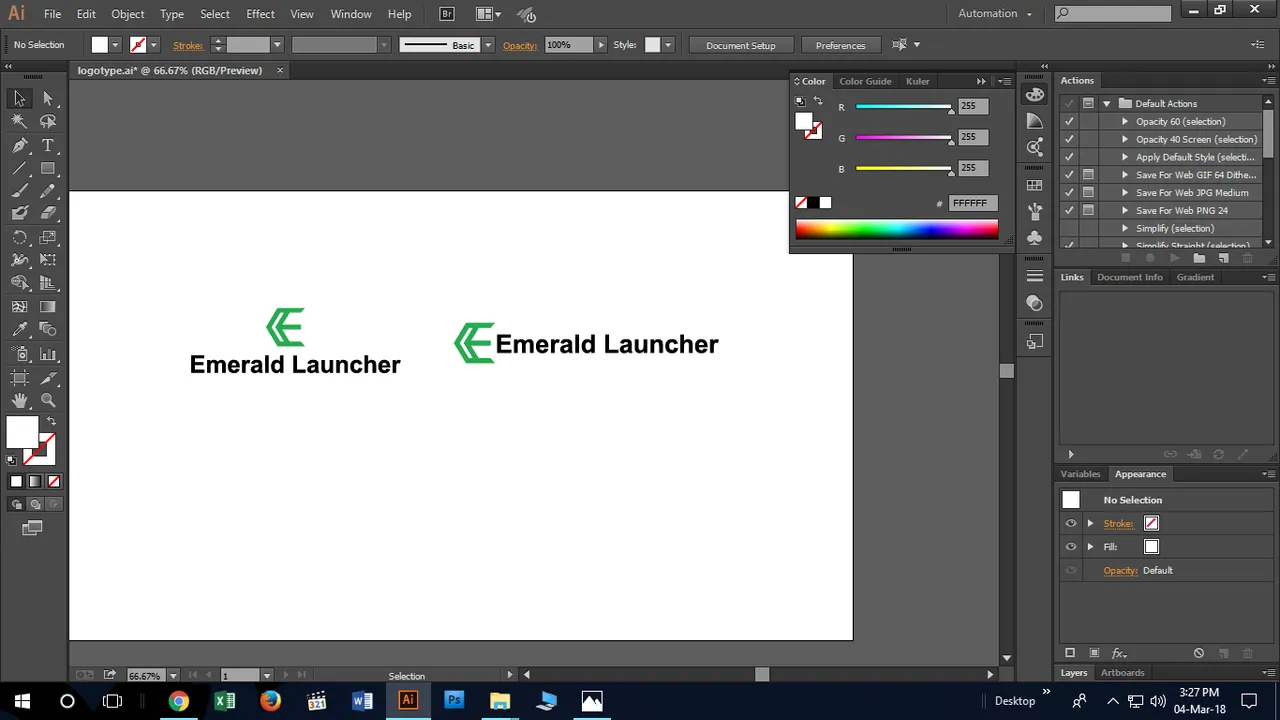
Task: Open the Window menu
Action: 351,14
